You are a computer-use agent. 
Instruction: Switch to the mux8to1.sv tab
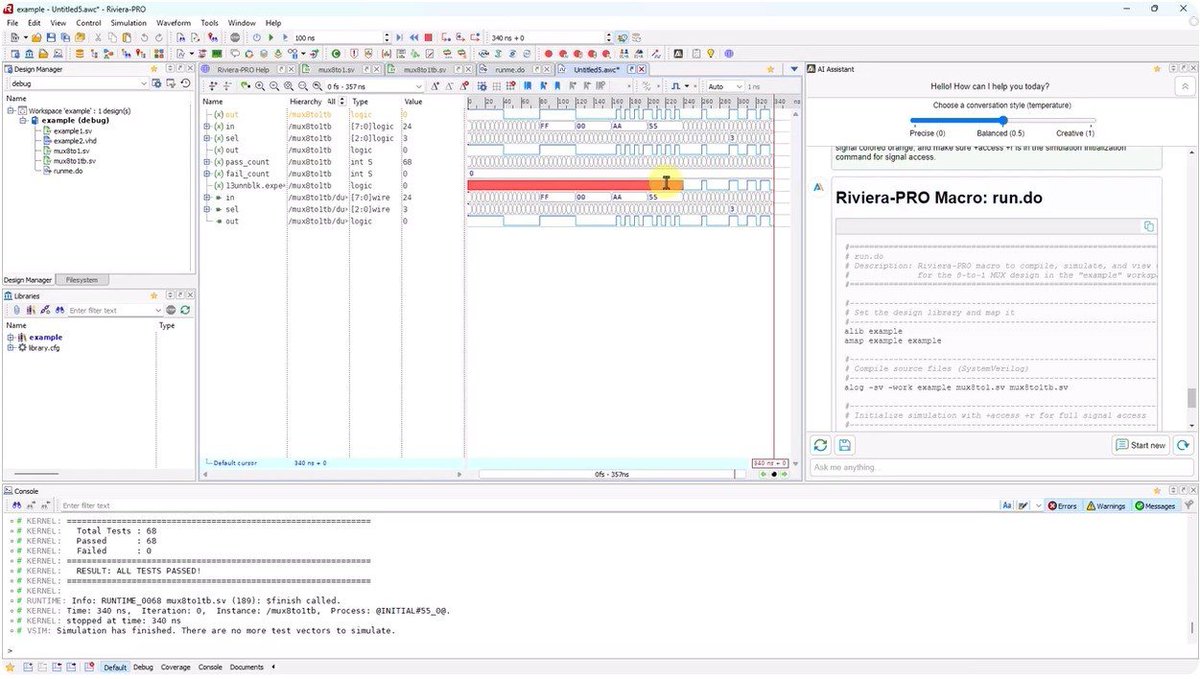(x=338, y=70)
